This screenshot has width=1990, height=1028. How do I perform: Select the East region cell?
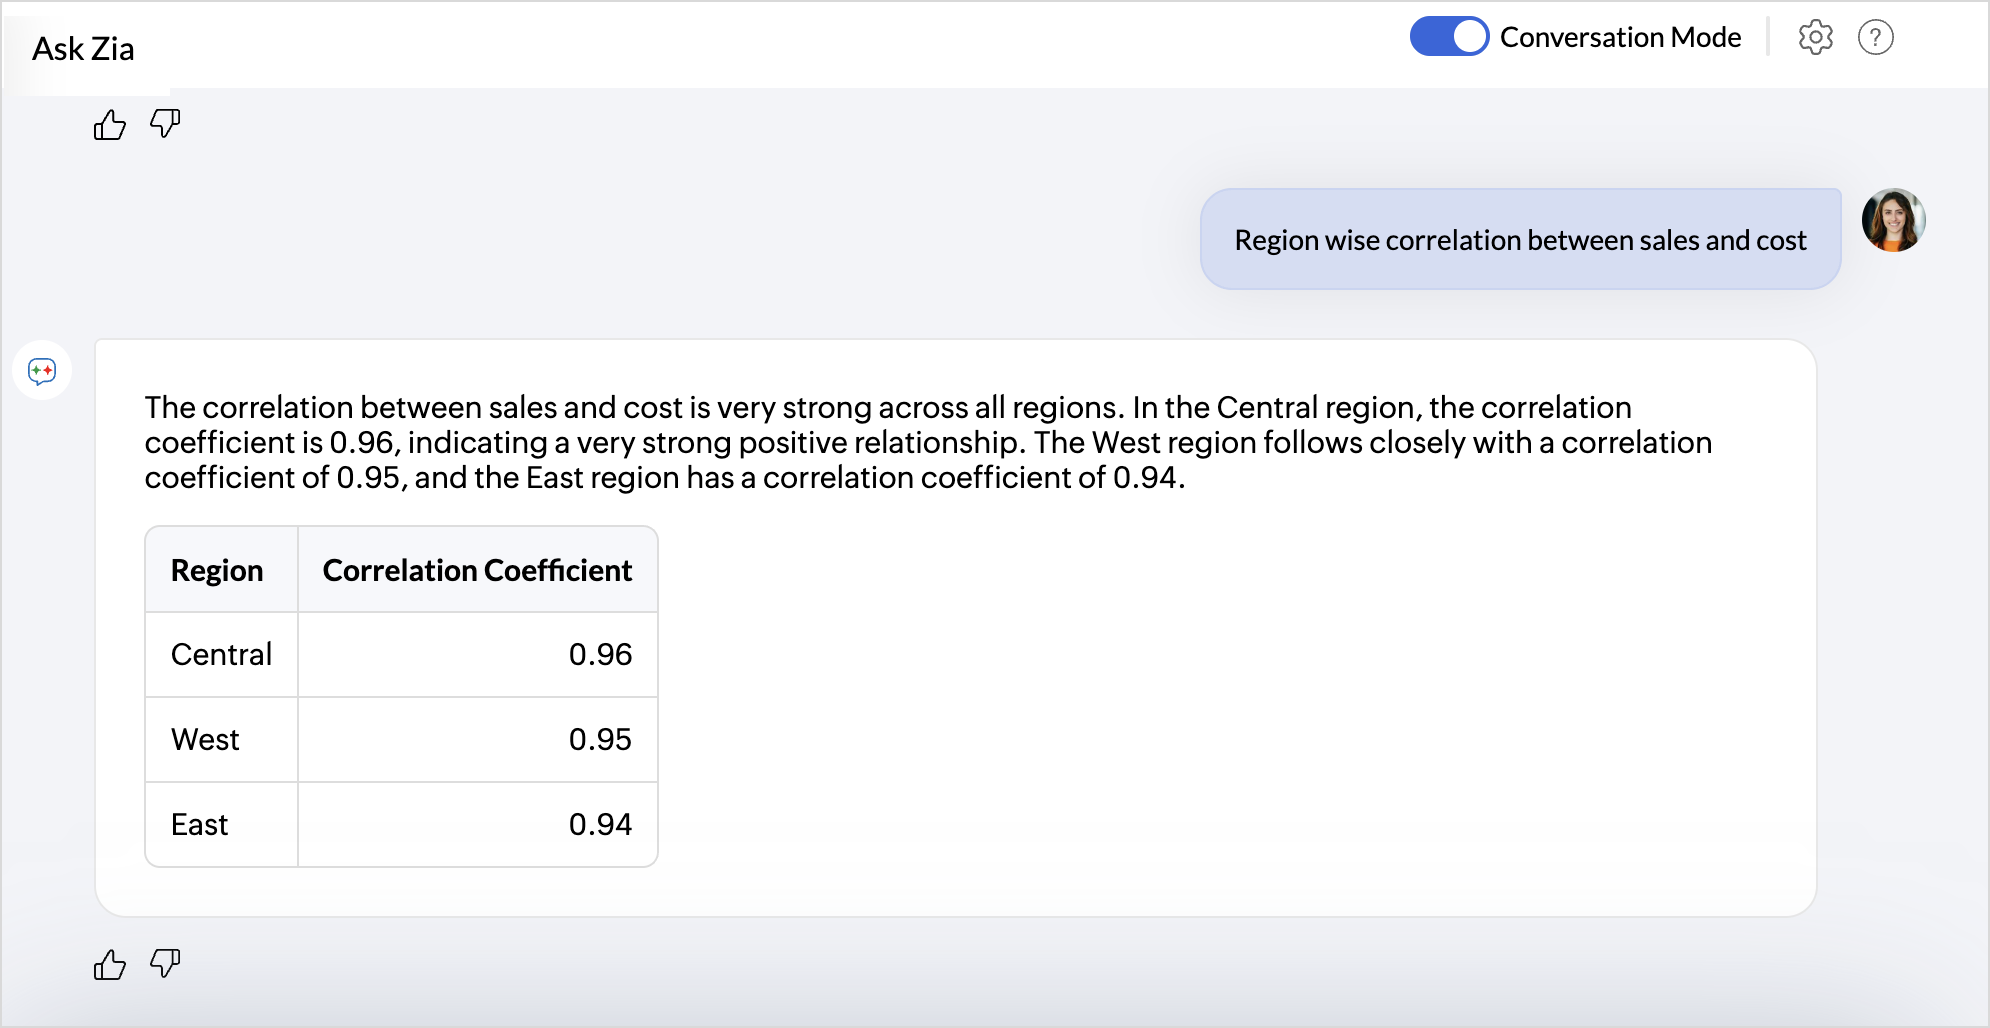(x=200, y=825)
